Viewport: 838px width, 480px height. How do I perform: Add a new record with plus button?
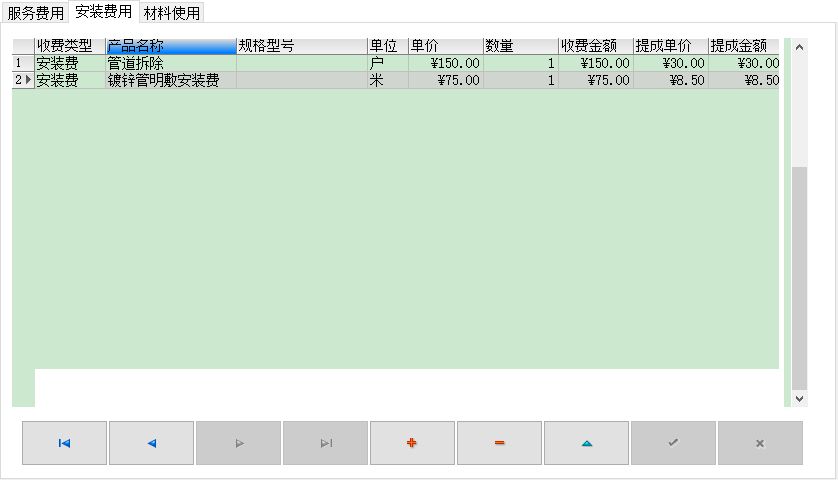pos(412,443)
